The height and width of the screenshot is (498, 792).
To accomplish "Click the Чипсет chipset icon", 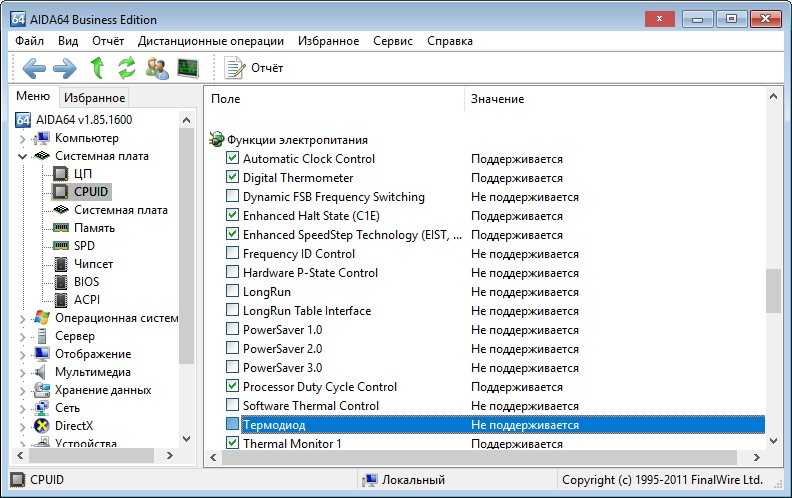I will pyautogui.click(x=61, y=264).
